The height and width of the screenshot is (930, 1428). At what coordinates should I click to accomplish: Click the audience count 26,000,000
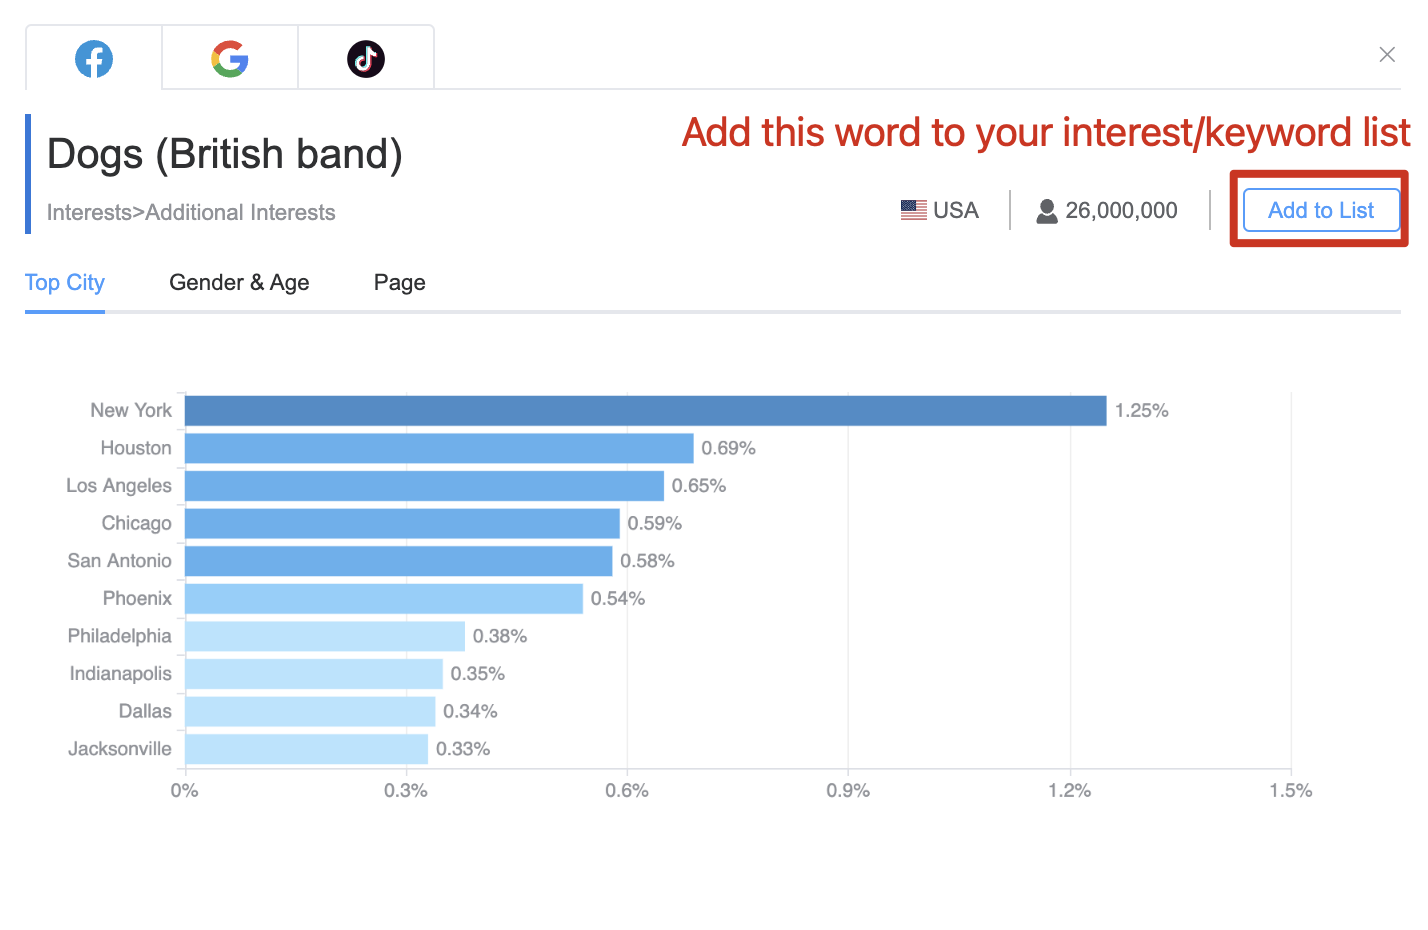[x=1121, y=210]
